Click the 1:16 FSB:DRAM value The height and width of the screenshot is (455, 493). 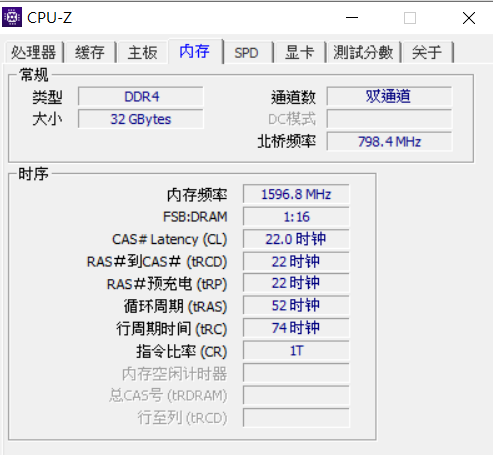tap(296, 216)
